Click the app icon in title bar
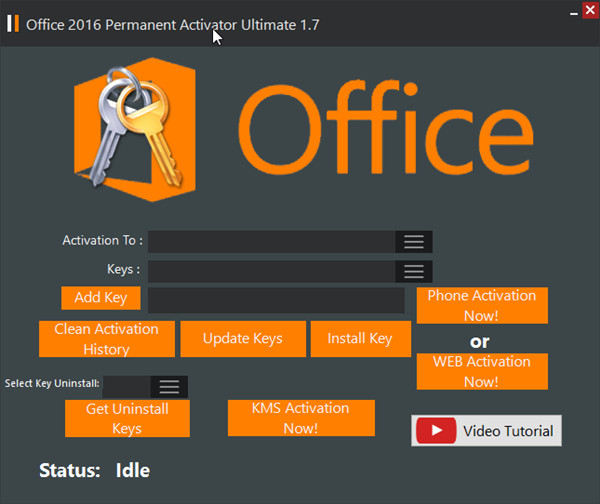The width and height of the screenshot is (600, 504). (x=13, y=23)
